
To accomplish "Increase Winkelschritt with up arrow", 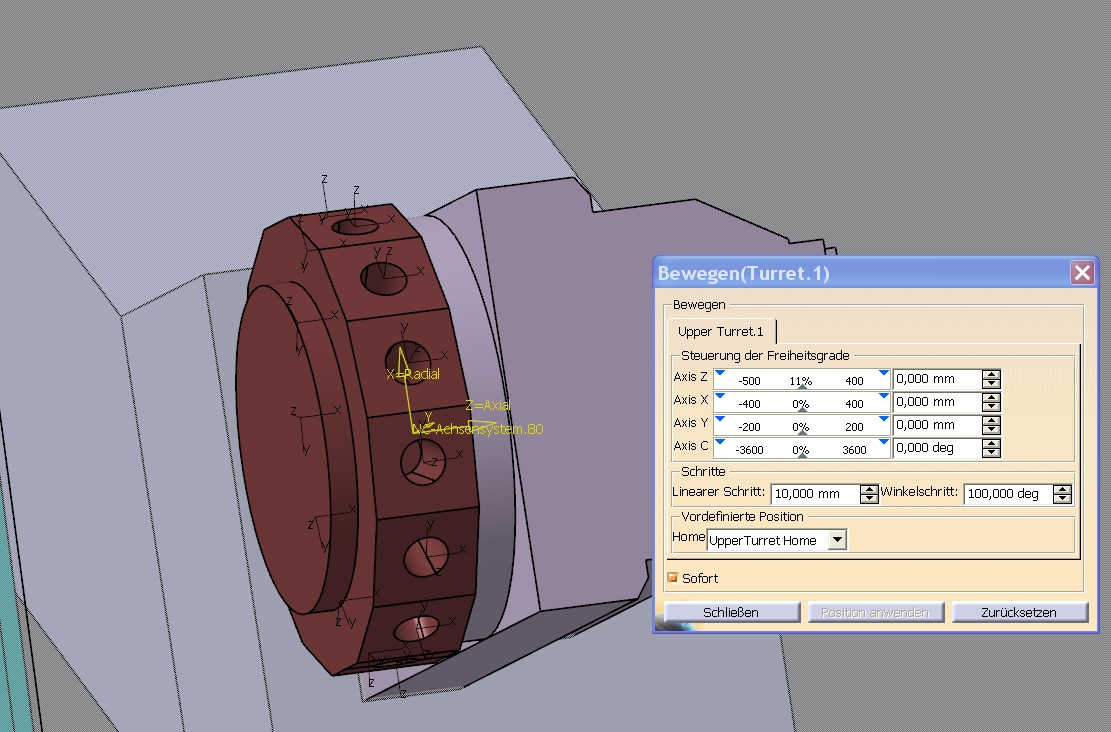I will [x=1061, y=489].
